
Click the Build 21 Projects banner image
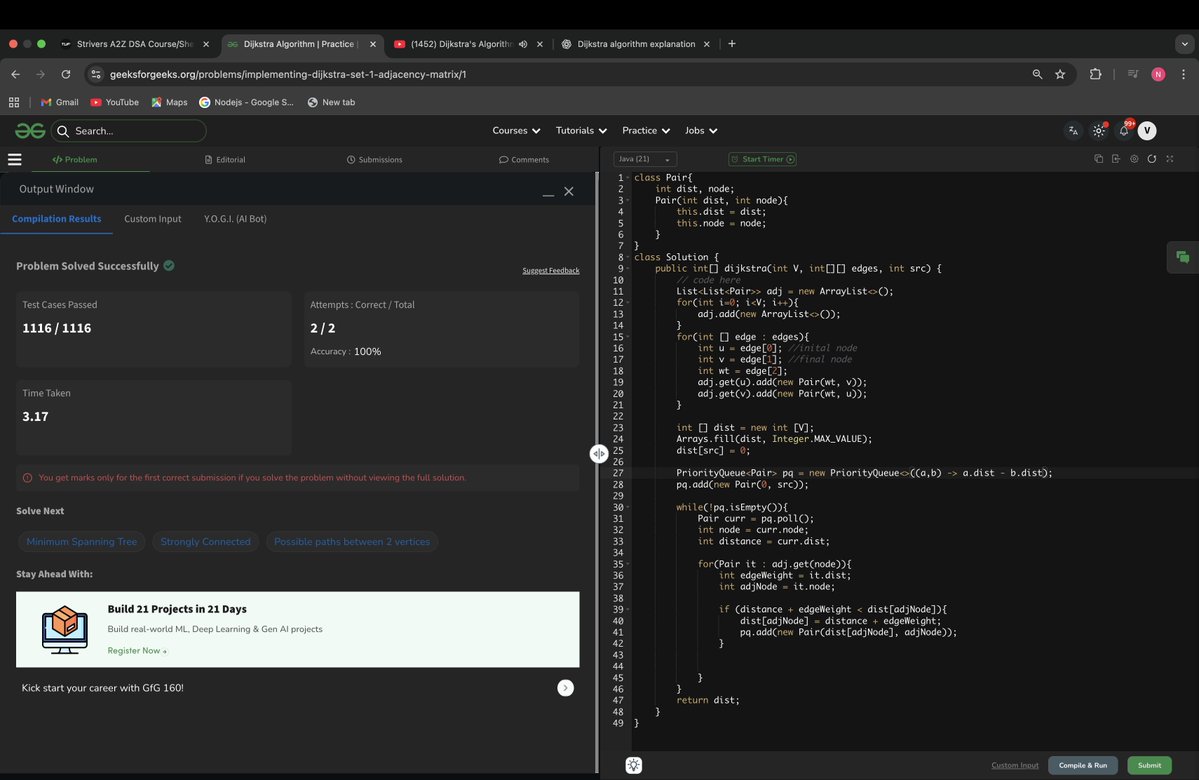(x=64, y=629)
